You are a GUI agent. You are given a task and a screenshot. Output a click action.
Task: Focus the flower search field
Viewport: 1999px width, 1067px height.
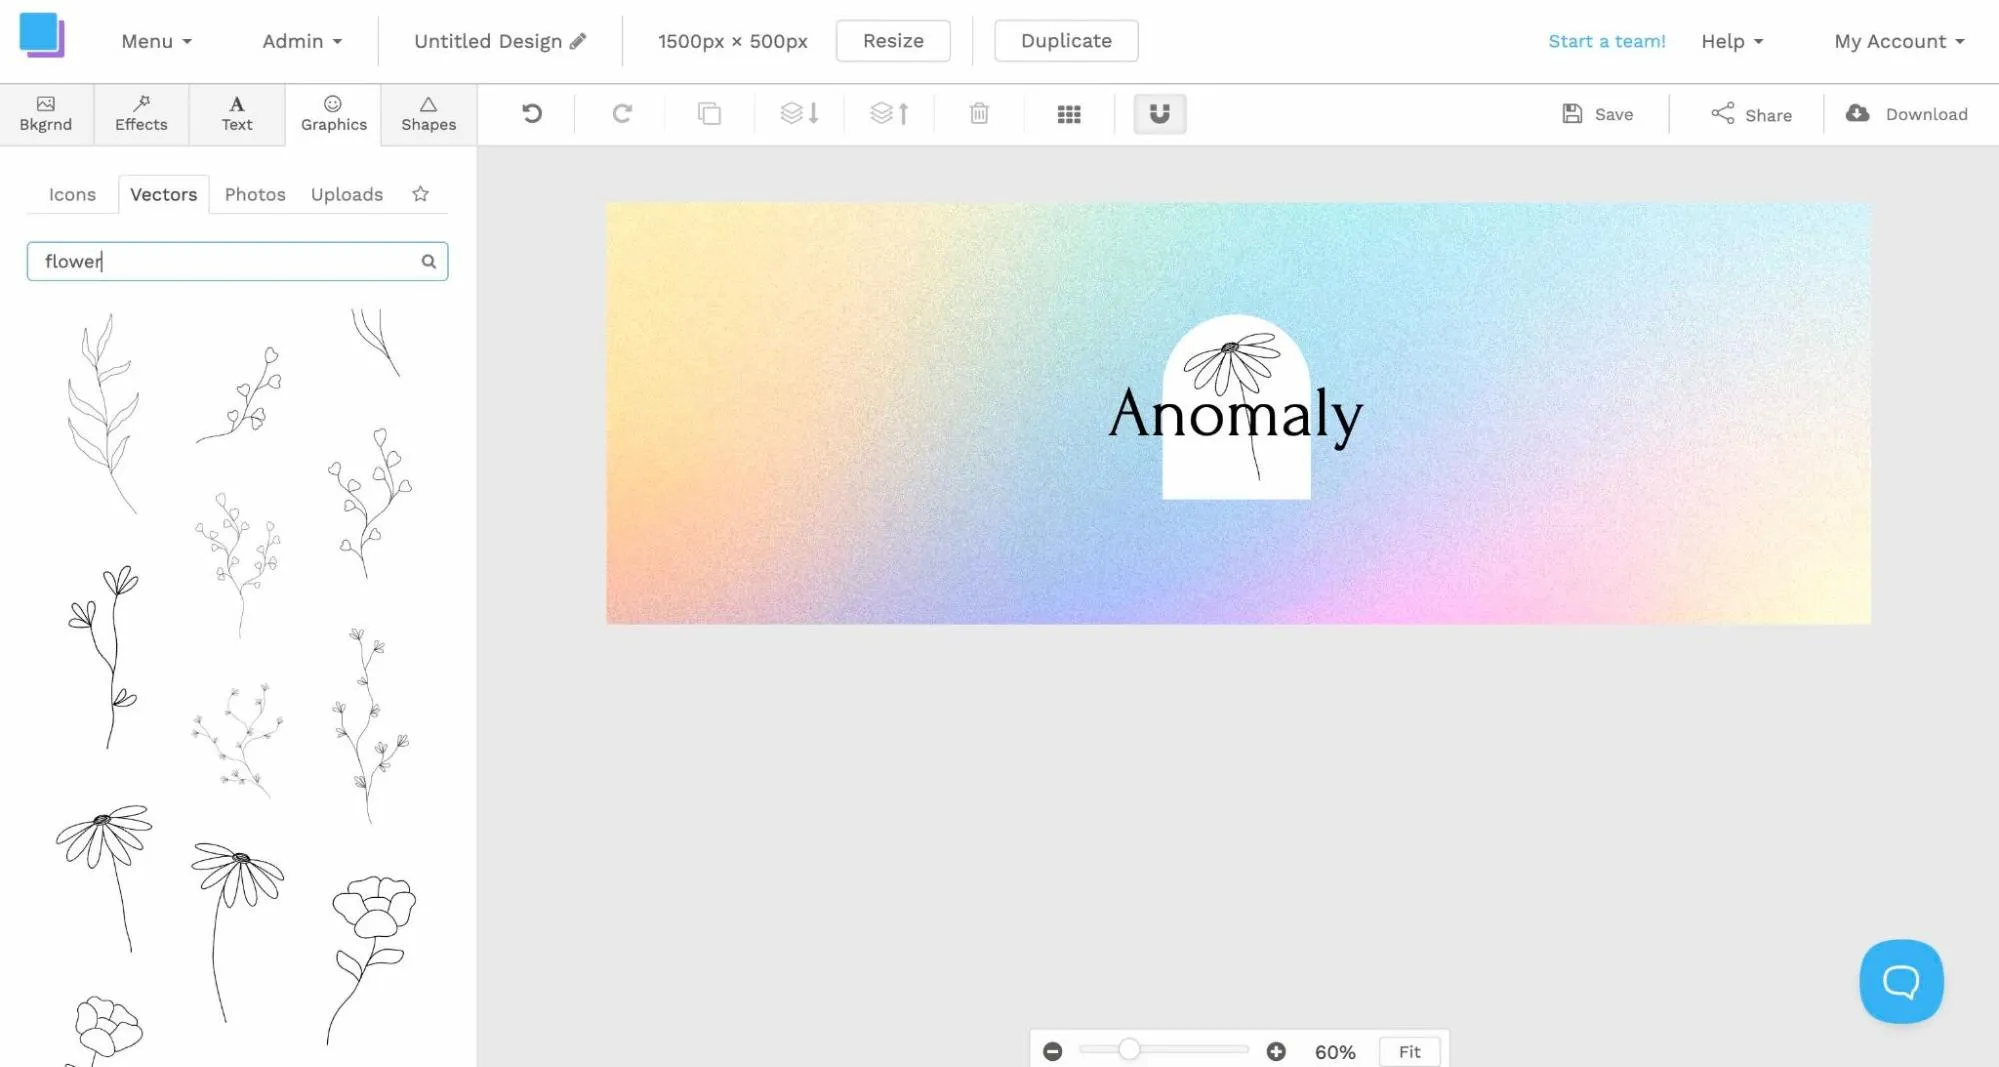pos(237,261)
